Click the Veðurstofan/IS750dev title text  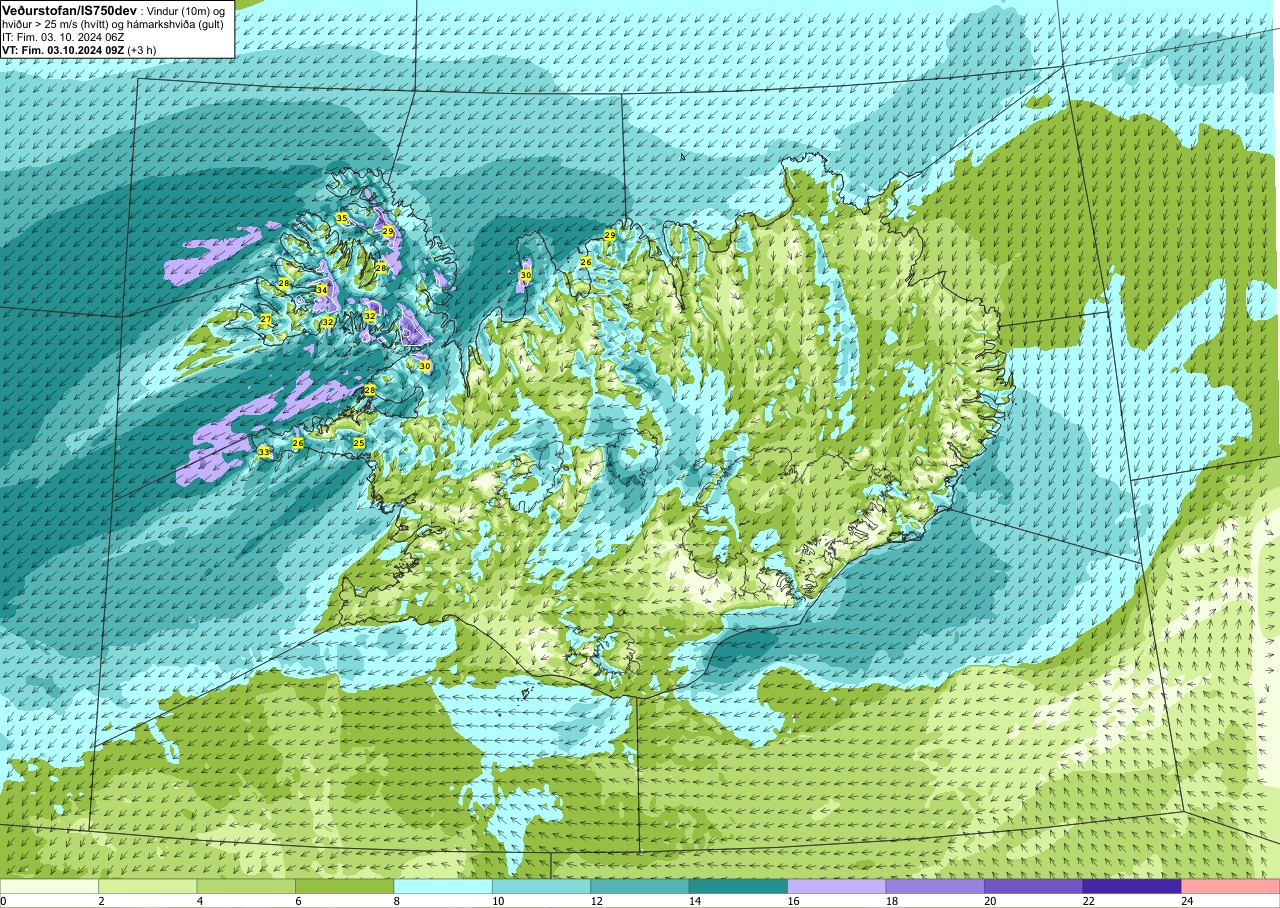coord(69,9)
